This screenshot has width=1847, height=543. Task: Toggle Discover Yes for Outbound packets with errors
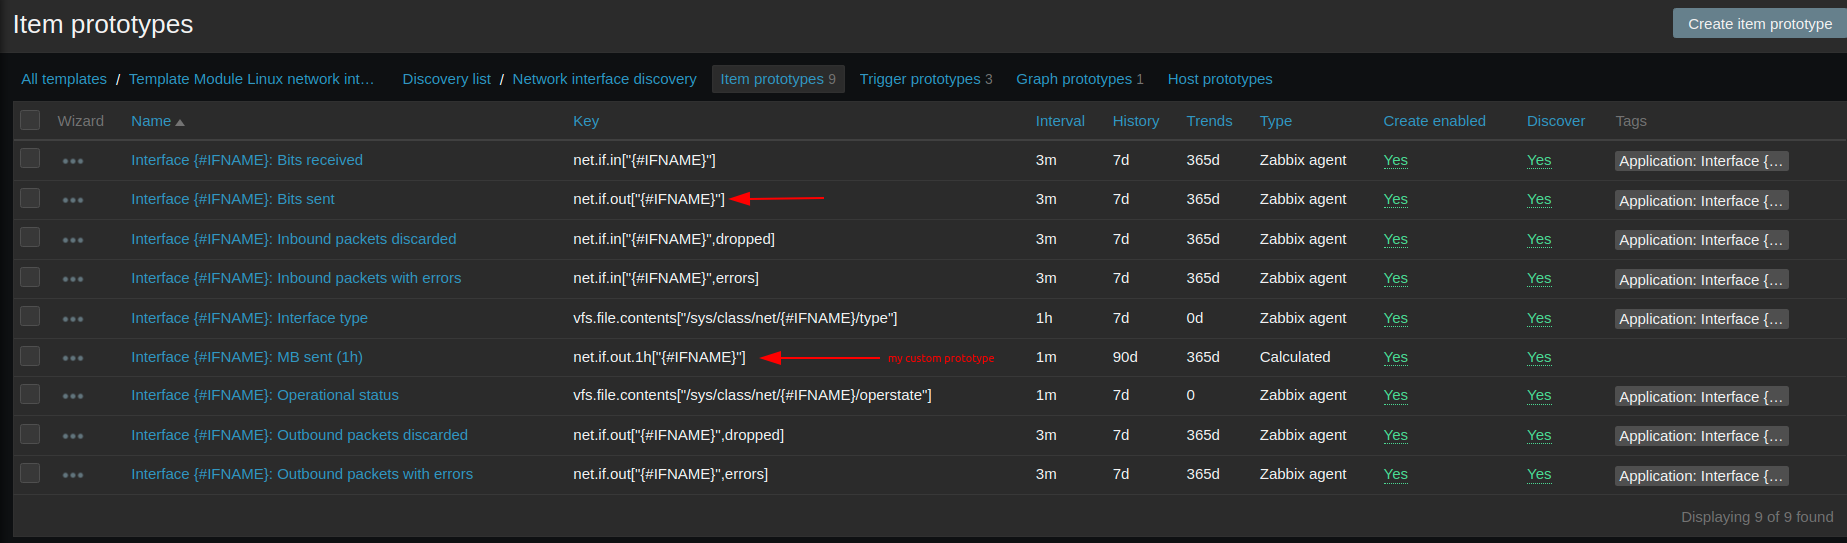tap(1539, 474)
